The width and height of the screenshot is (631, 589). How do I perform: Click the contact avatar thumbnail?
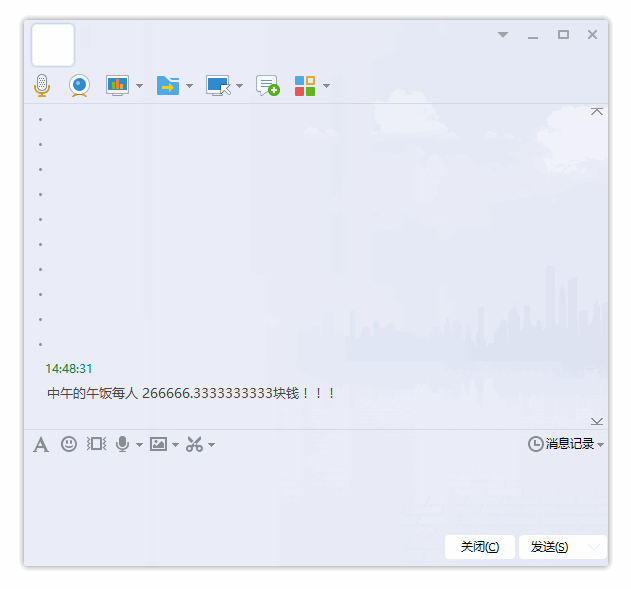pyautogui.click(x=53, y=45)
